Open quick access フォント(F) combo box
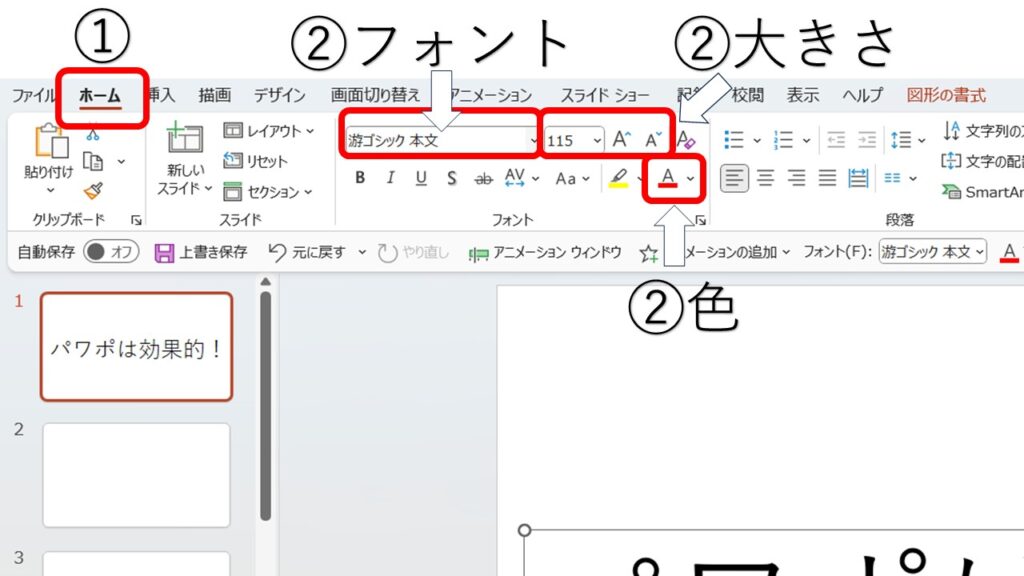Screen dimensions: 1024x576 [932, 251]
